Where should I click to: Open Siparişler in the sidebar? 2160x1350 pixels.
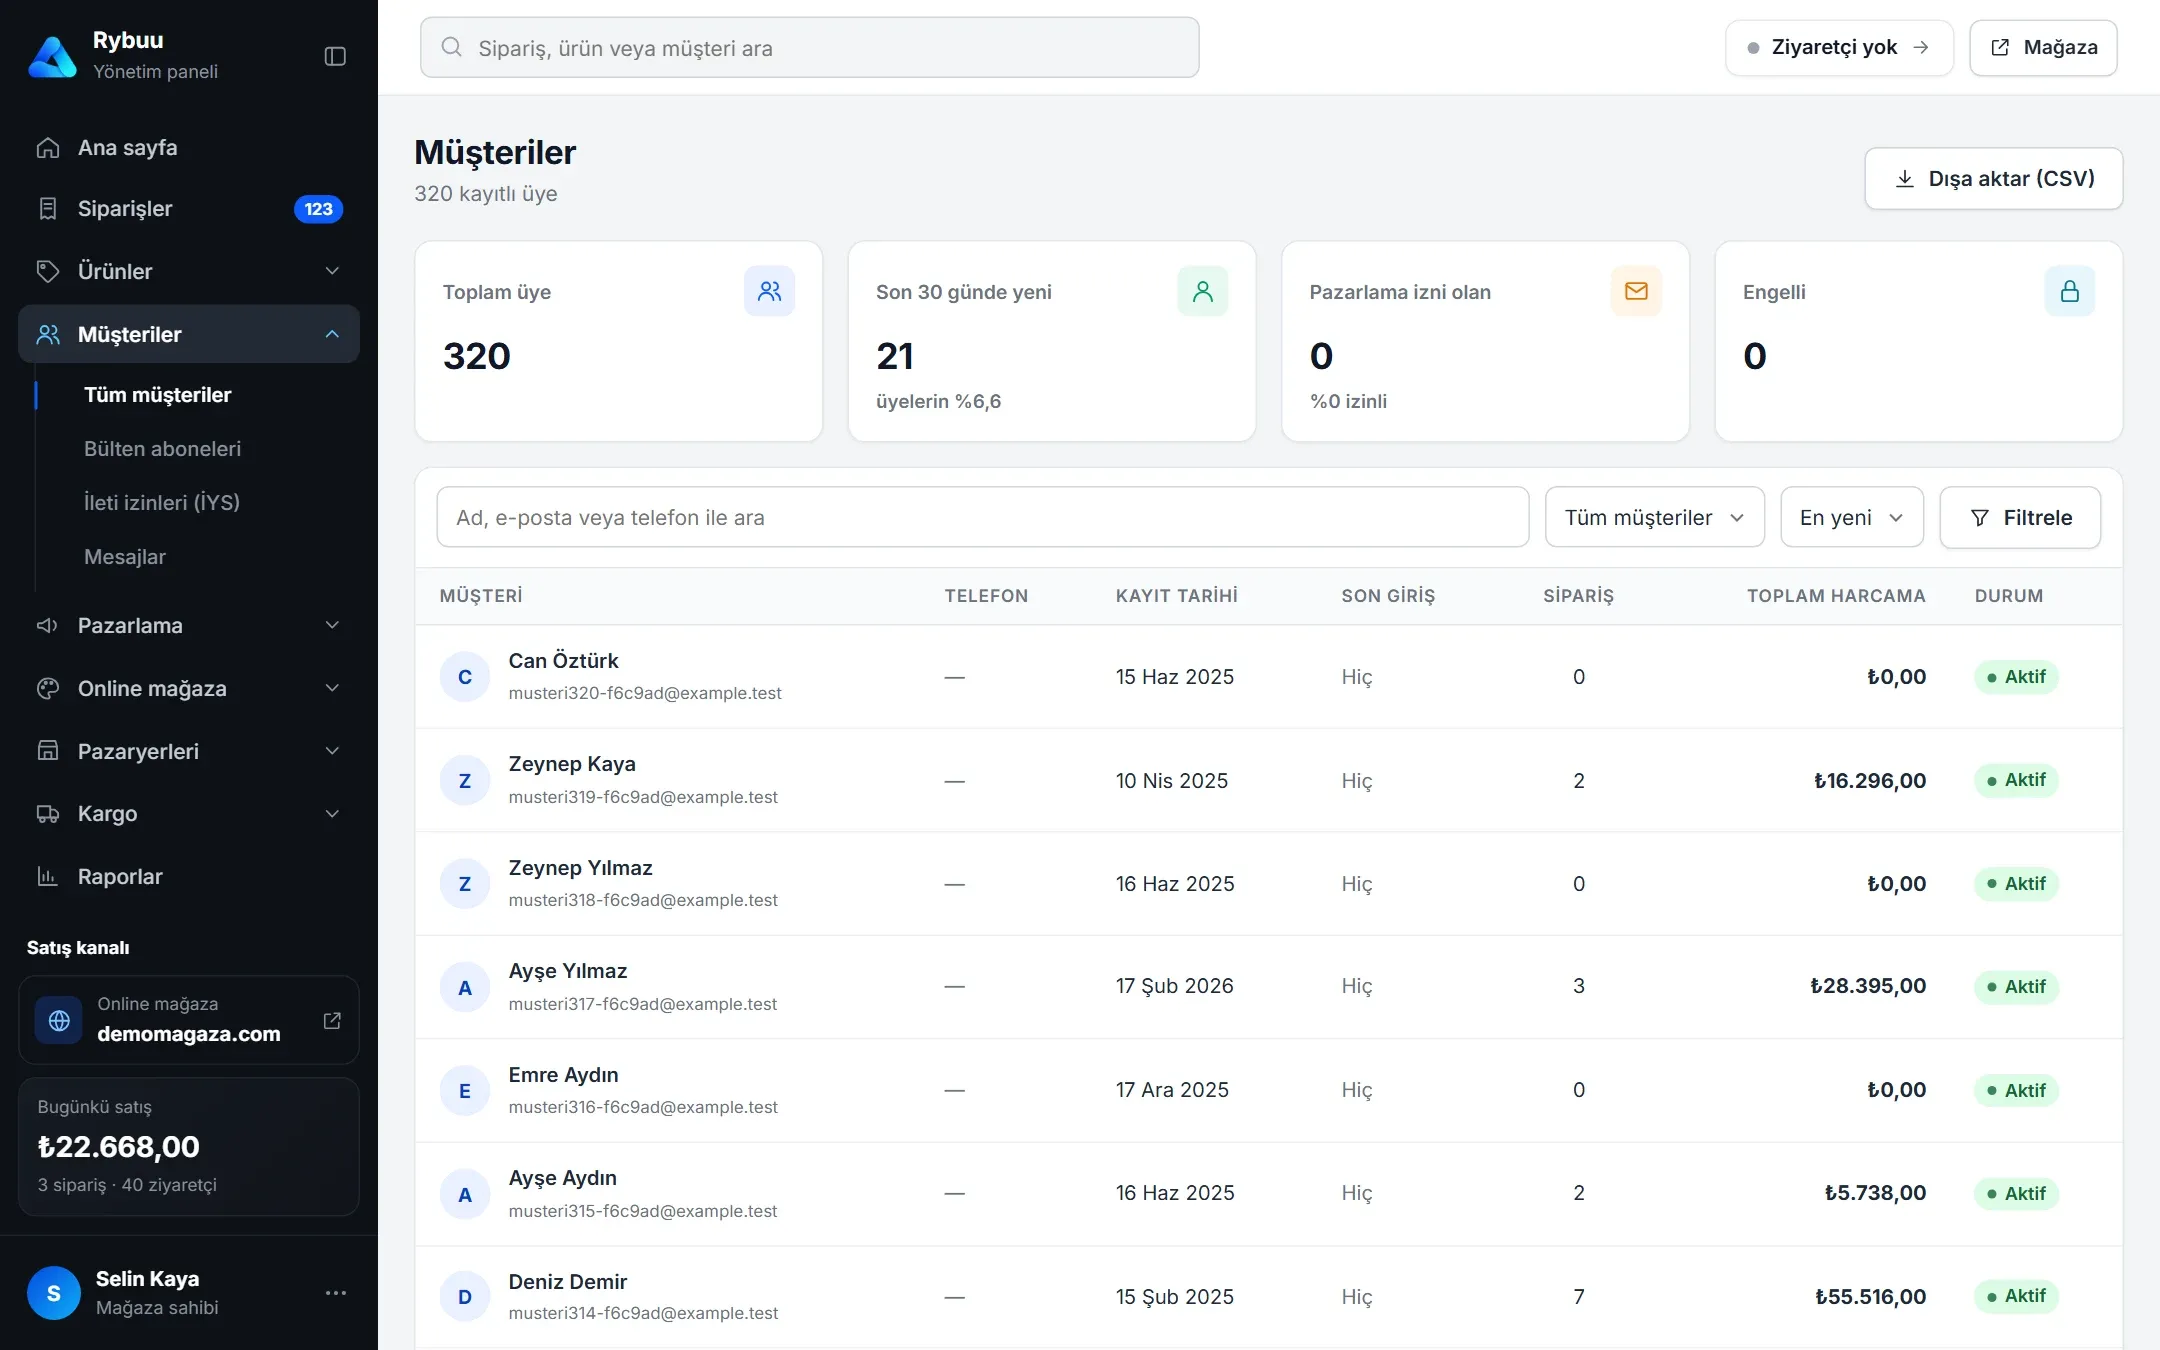(189, 209)
